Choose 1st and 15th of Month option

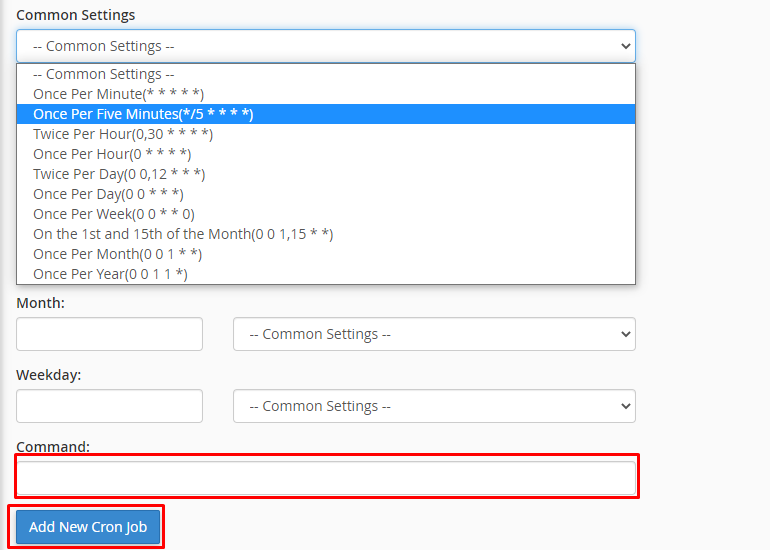[x=183, y=234]
